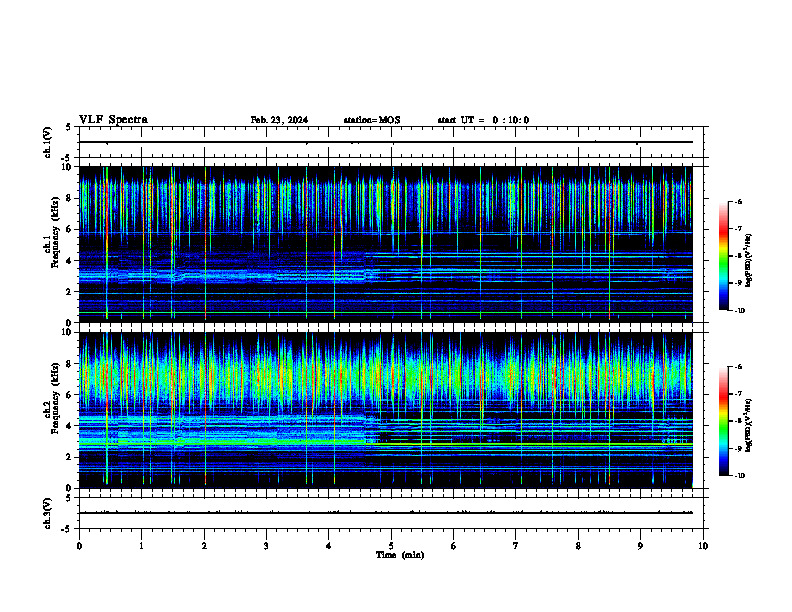Click the "ch.3(V)" waveform axis label
This screenshot has height=612, width=792.
[48, 513]
